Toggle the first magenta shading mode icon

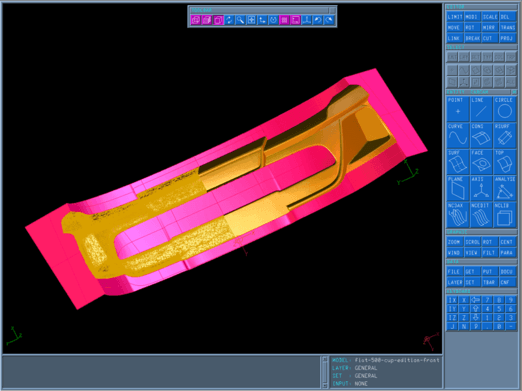point(196,20)
